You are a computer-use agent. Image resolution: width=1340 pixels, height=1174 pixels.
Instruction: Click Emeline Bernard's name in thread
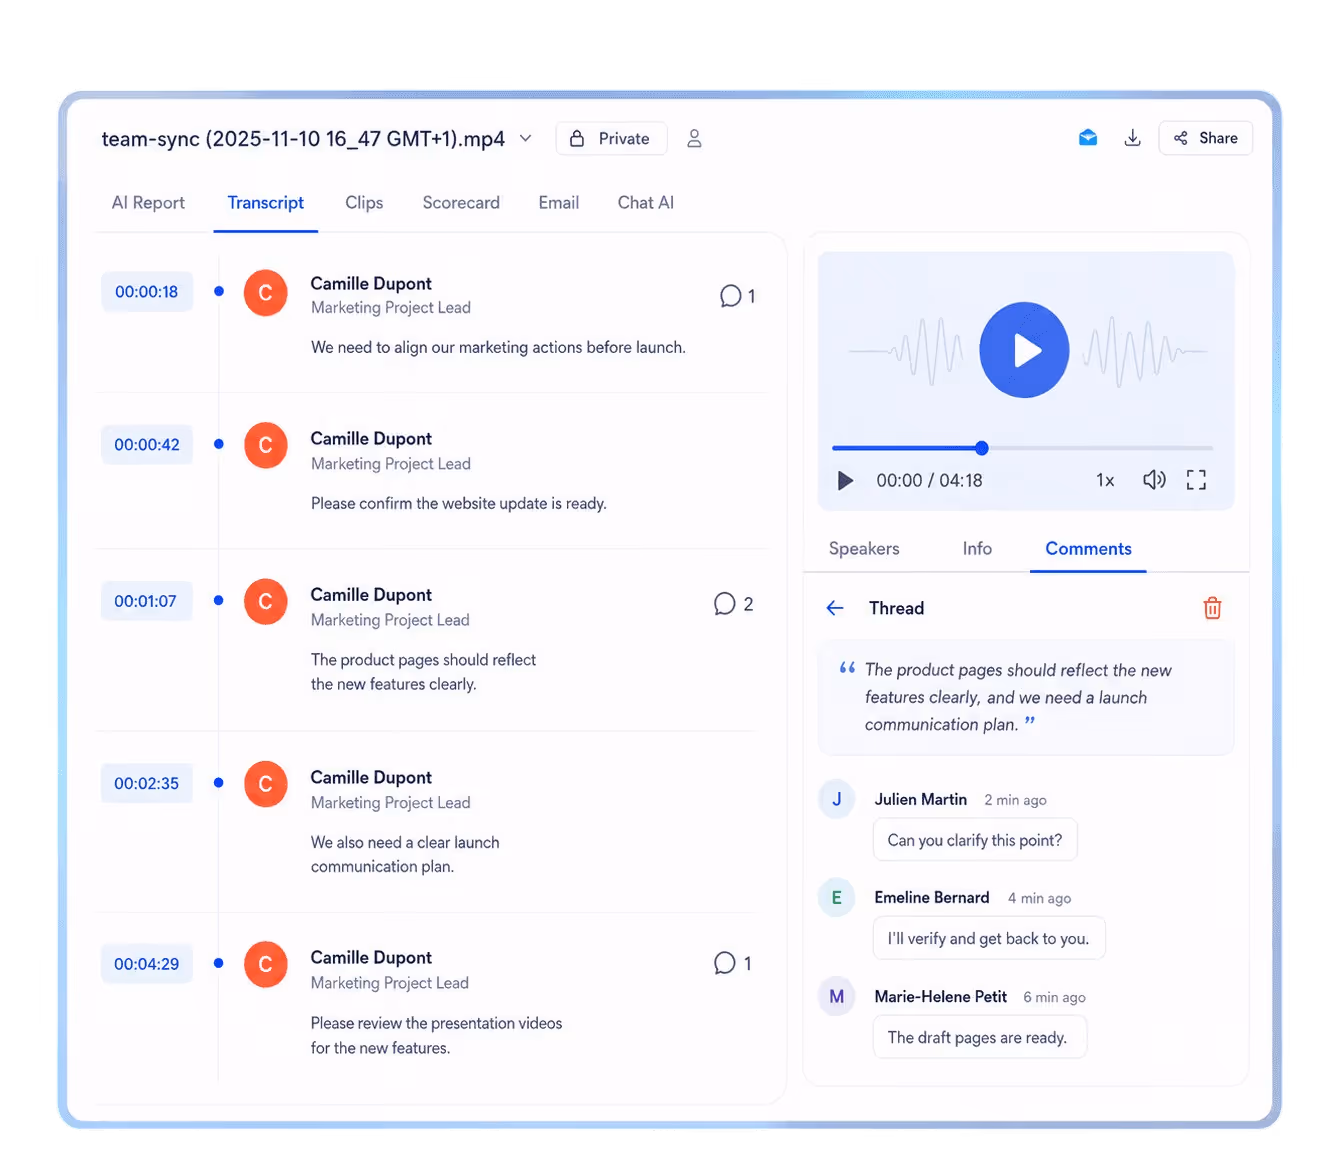pyautogui.click(x=932, y=898)
